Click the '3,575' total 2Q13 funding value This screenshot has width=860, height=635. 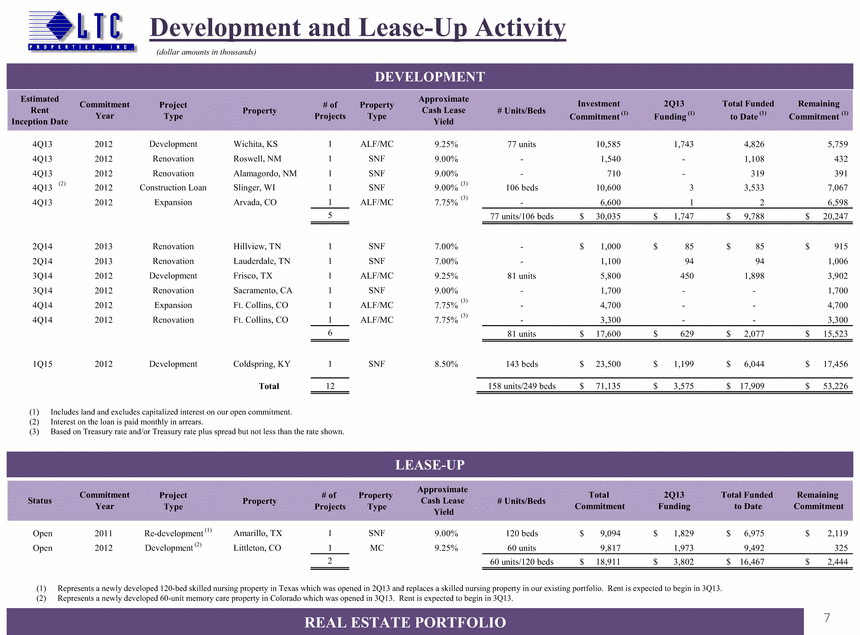pyautogui.click(x=683, y=386)
